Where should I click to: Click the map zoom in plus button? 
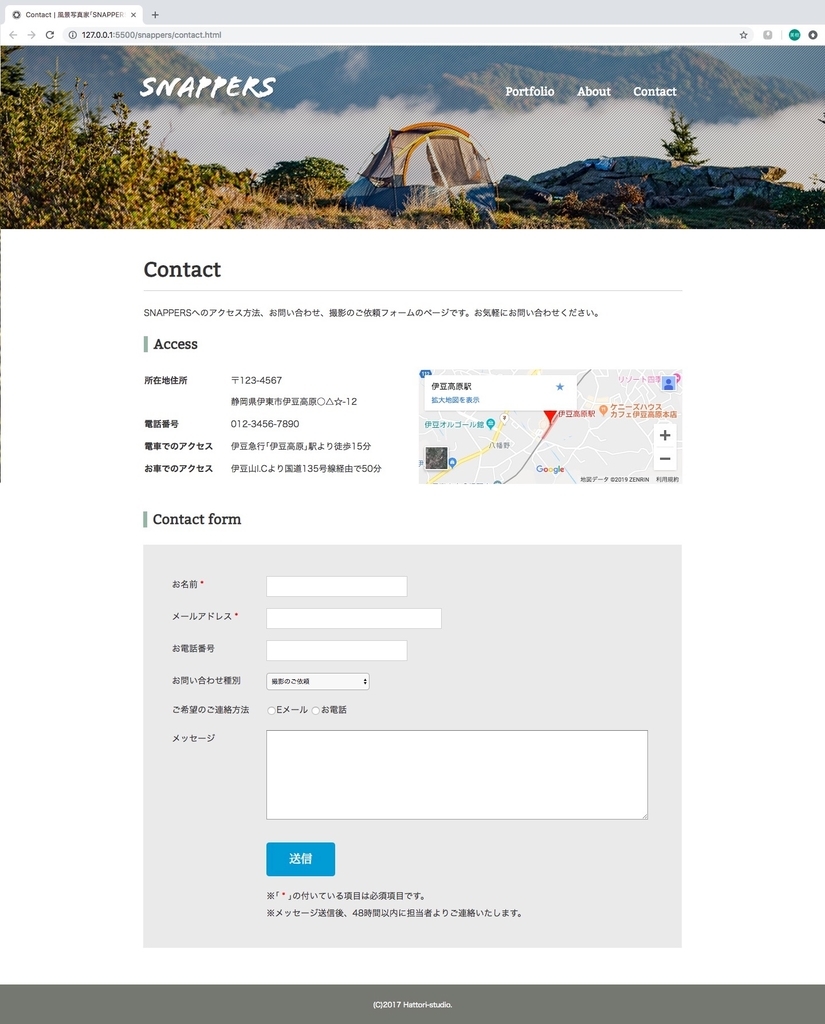point(665,436)
